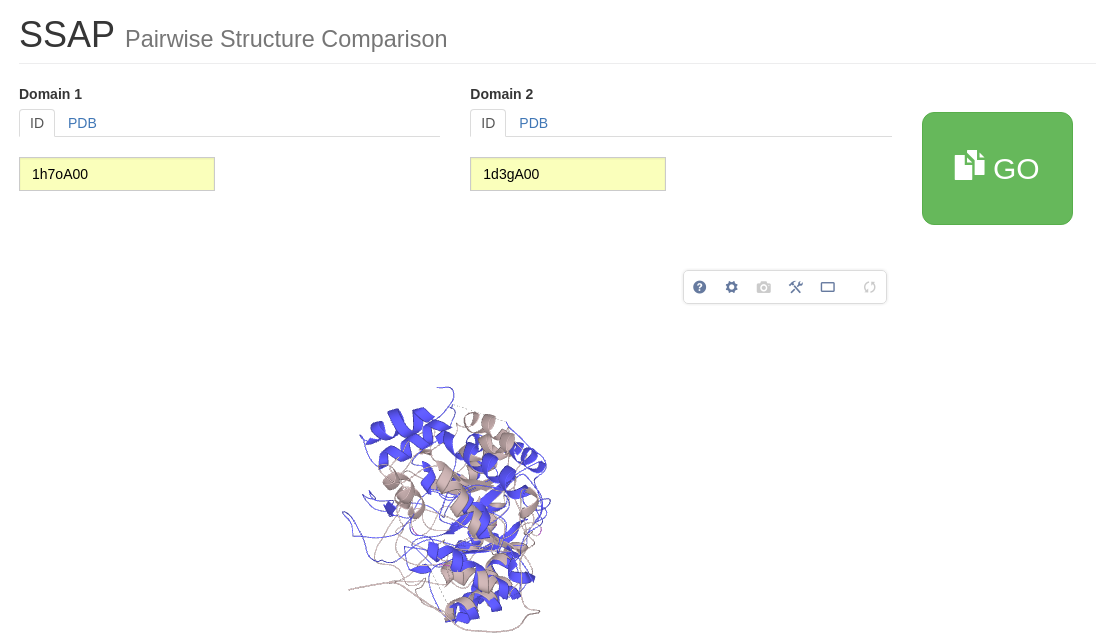Click the GO text on the green button
The width and height of the screenshot is (1096, 644).
click(1016, 169)
